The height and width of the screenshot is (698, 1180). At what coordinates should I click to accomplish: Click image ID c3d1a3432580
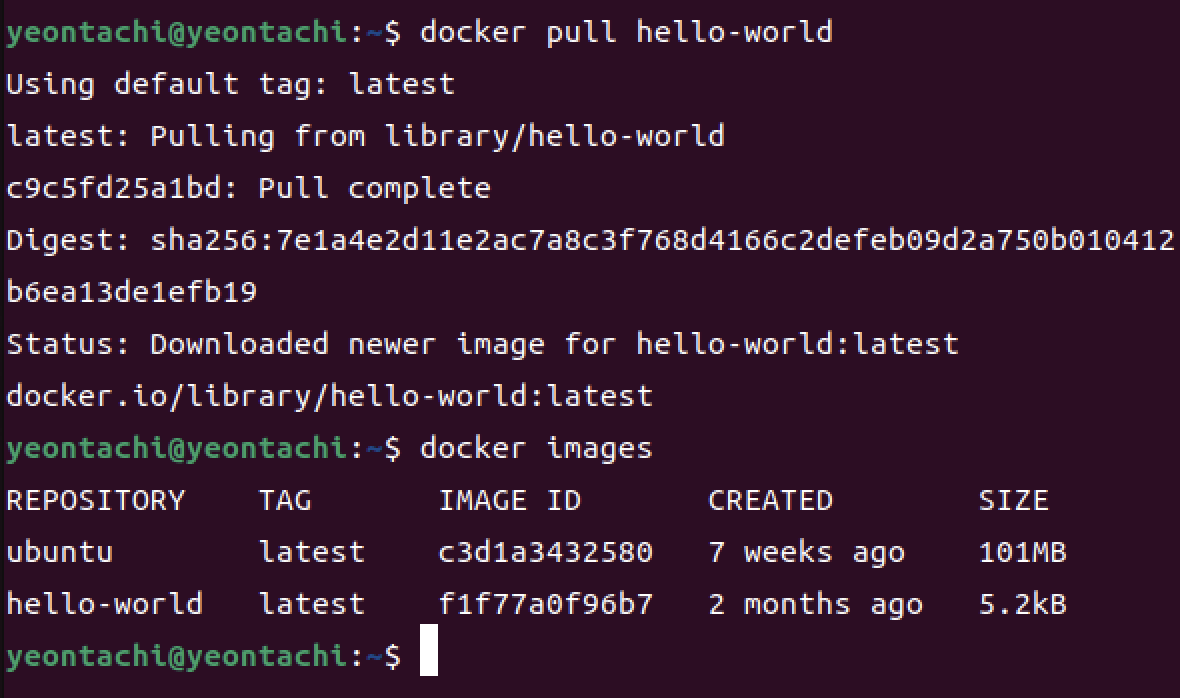546,552
